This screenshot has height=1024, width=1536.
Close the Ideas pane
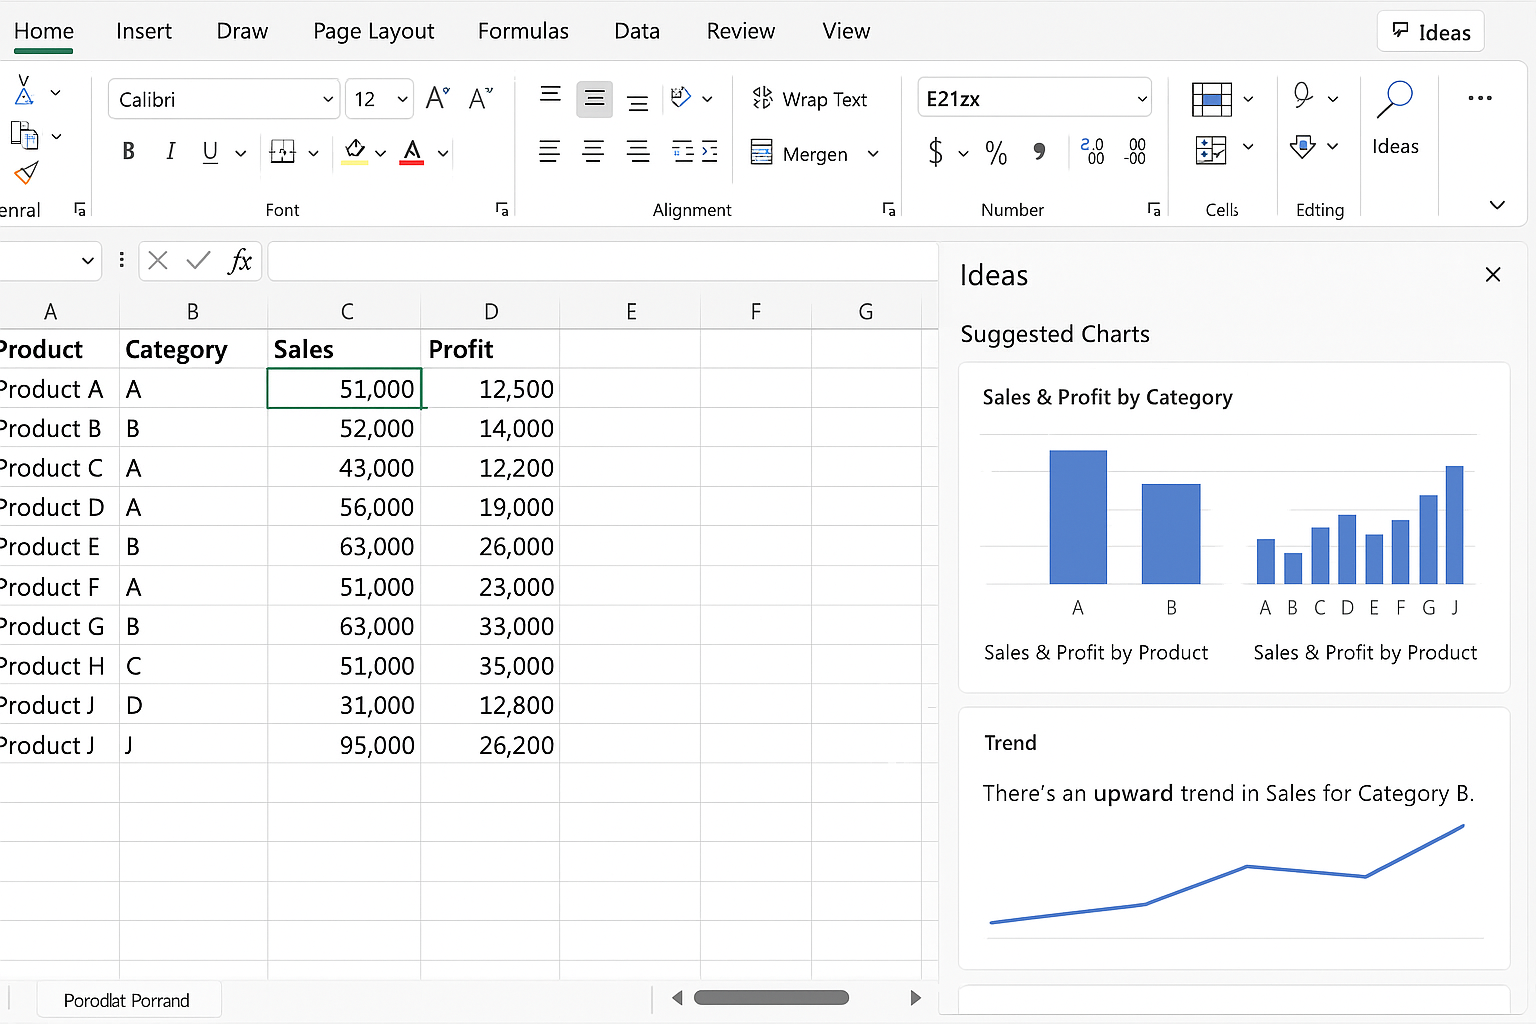(x=1493, y=274)
